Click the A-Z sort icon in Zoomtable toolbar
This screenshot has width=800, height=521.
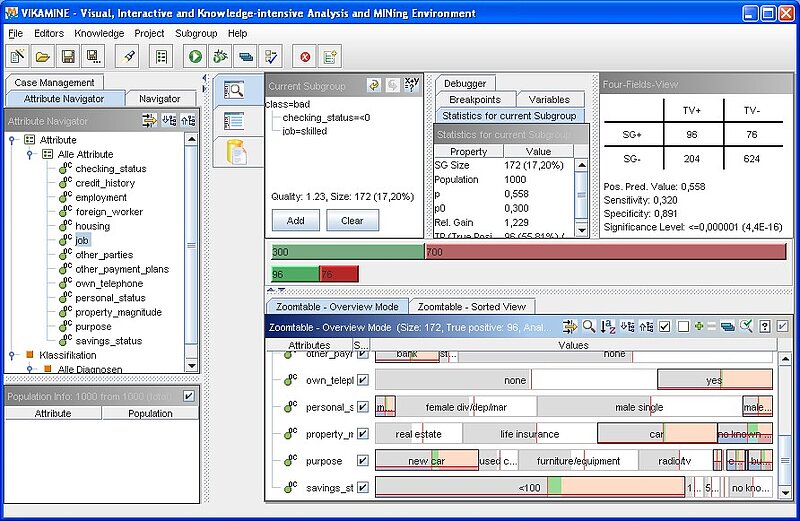click(x=608, y=326)
